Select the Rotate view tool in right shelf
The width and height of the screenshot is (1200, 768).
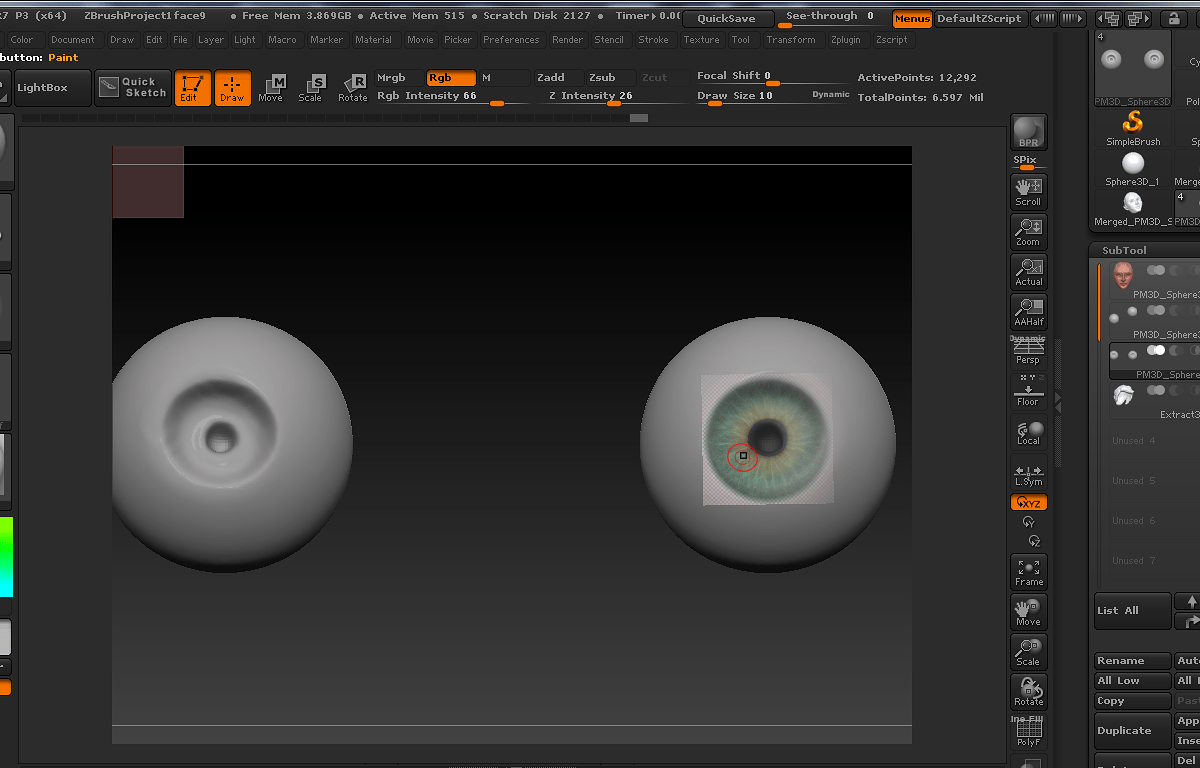pos(1028,691)
